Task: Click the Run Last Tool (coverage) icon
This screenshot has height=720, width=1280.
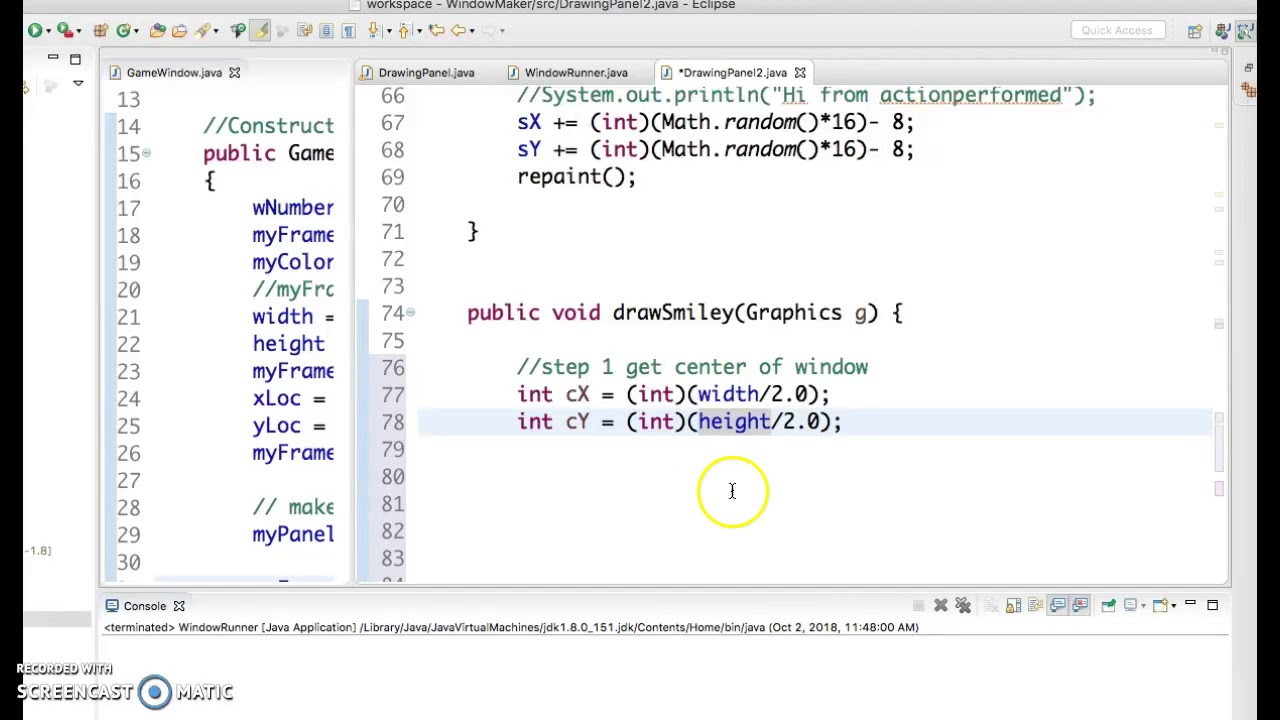Action: click(x=65, y=30)
